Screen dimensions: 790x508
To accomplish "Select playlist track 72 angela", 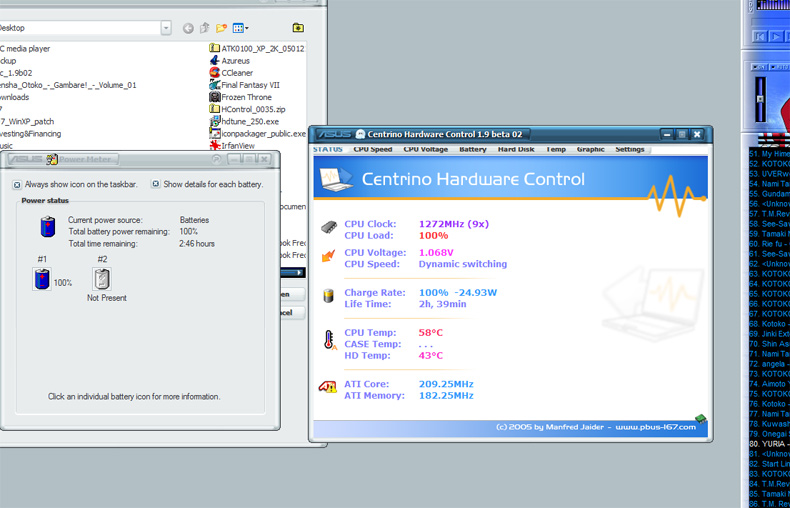I will coord(769,364).
